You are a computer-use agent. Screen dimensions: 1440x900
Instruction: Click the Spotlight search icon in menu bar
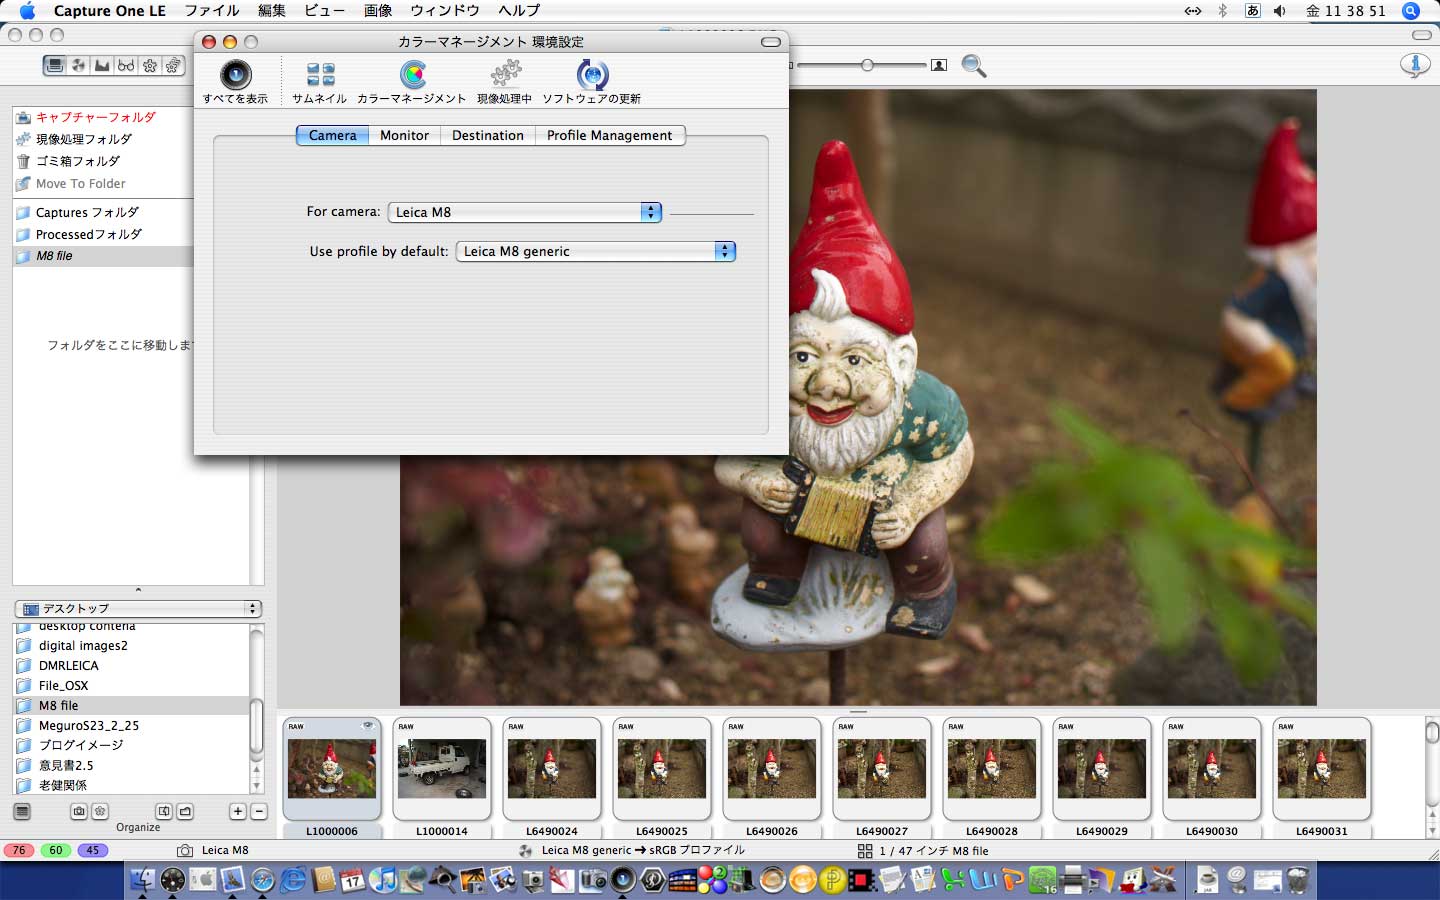point(1411,11)
